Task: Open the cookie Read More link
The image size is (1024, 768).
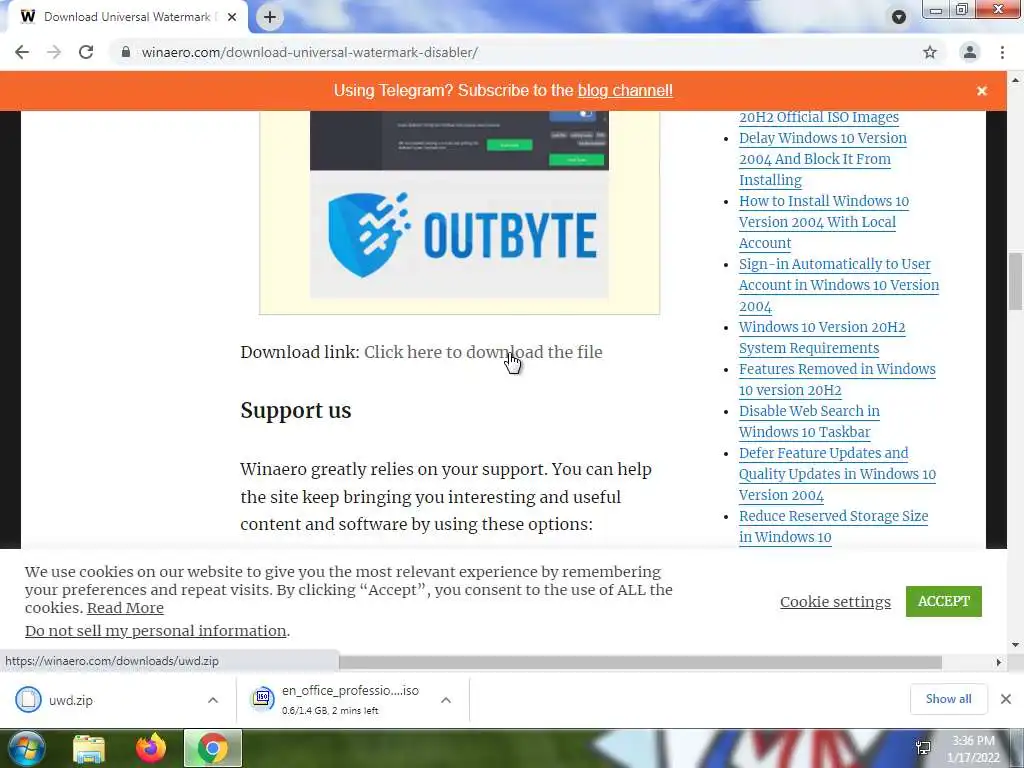Action: click(x=125, y=608)
